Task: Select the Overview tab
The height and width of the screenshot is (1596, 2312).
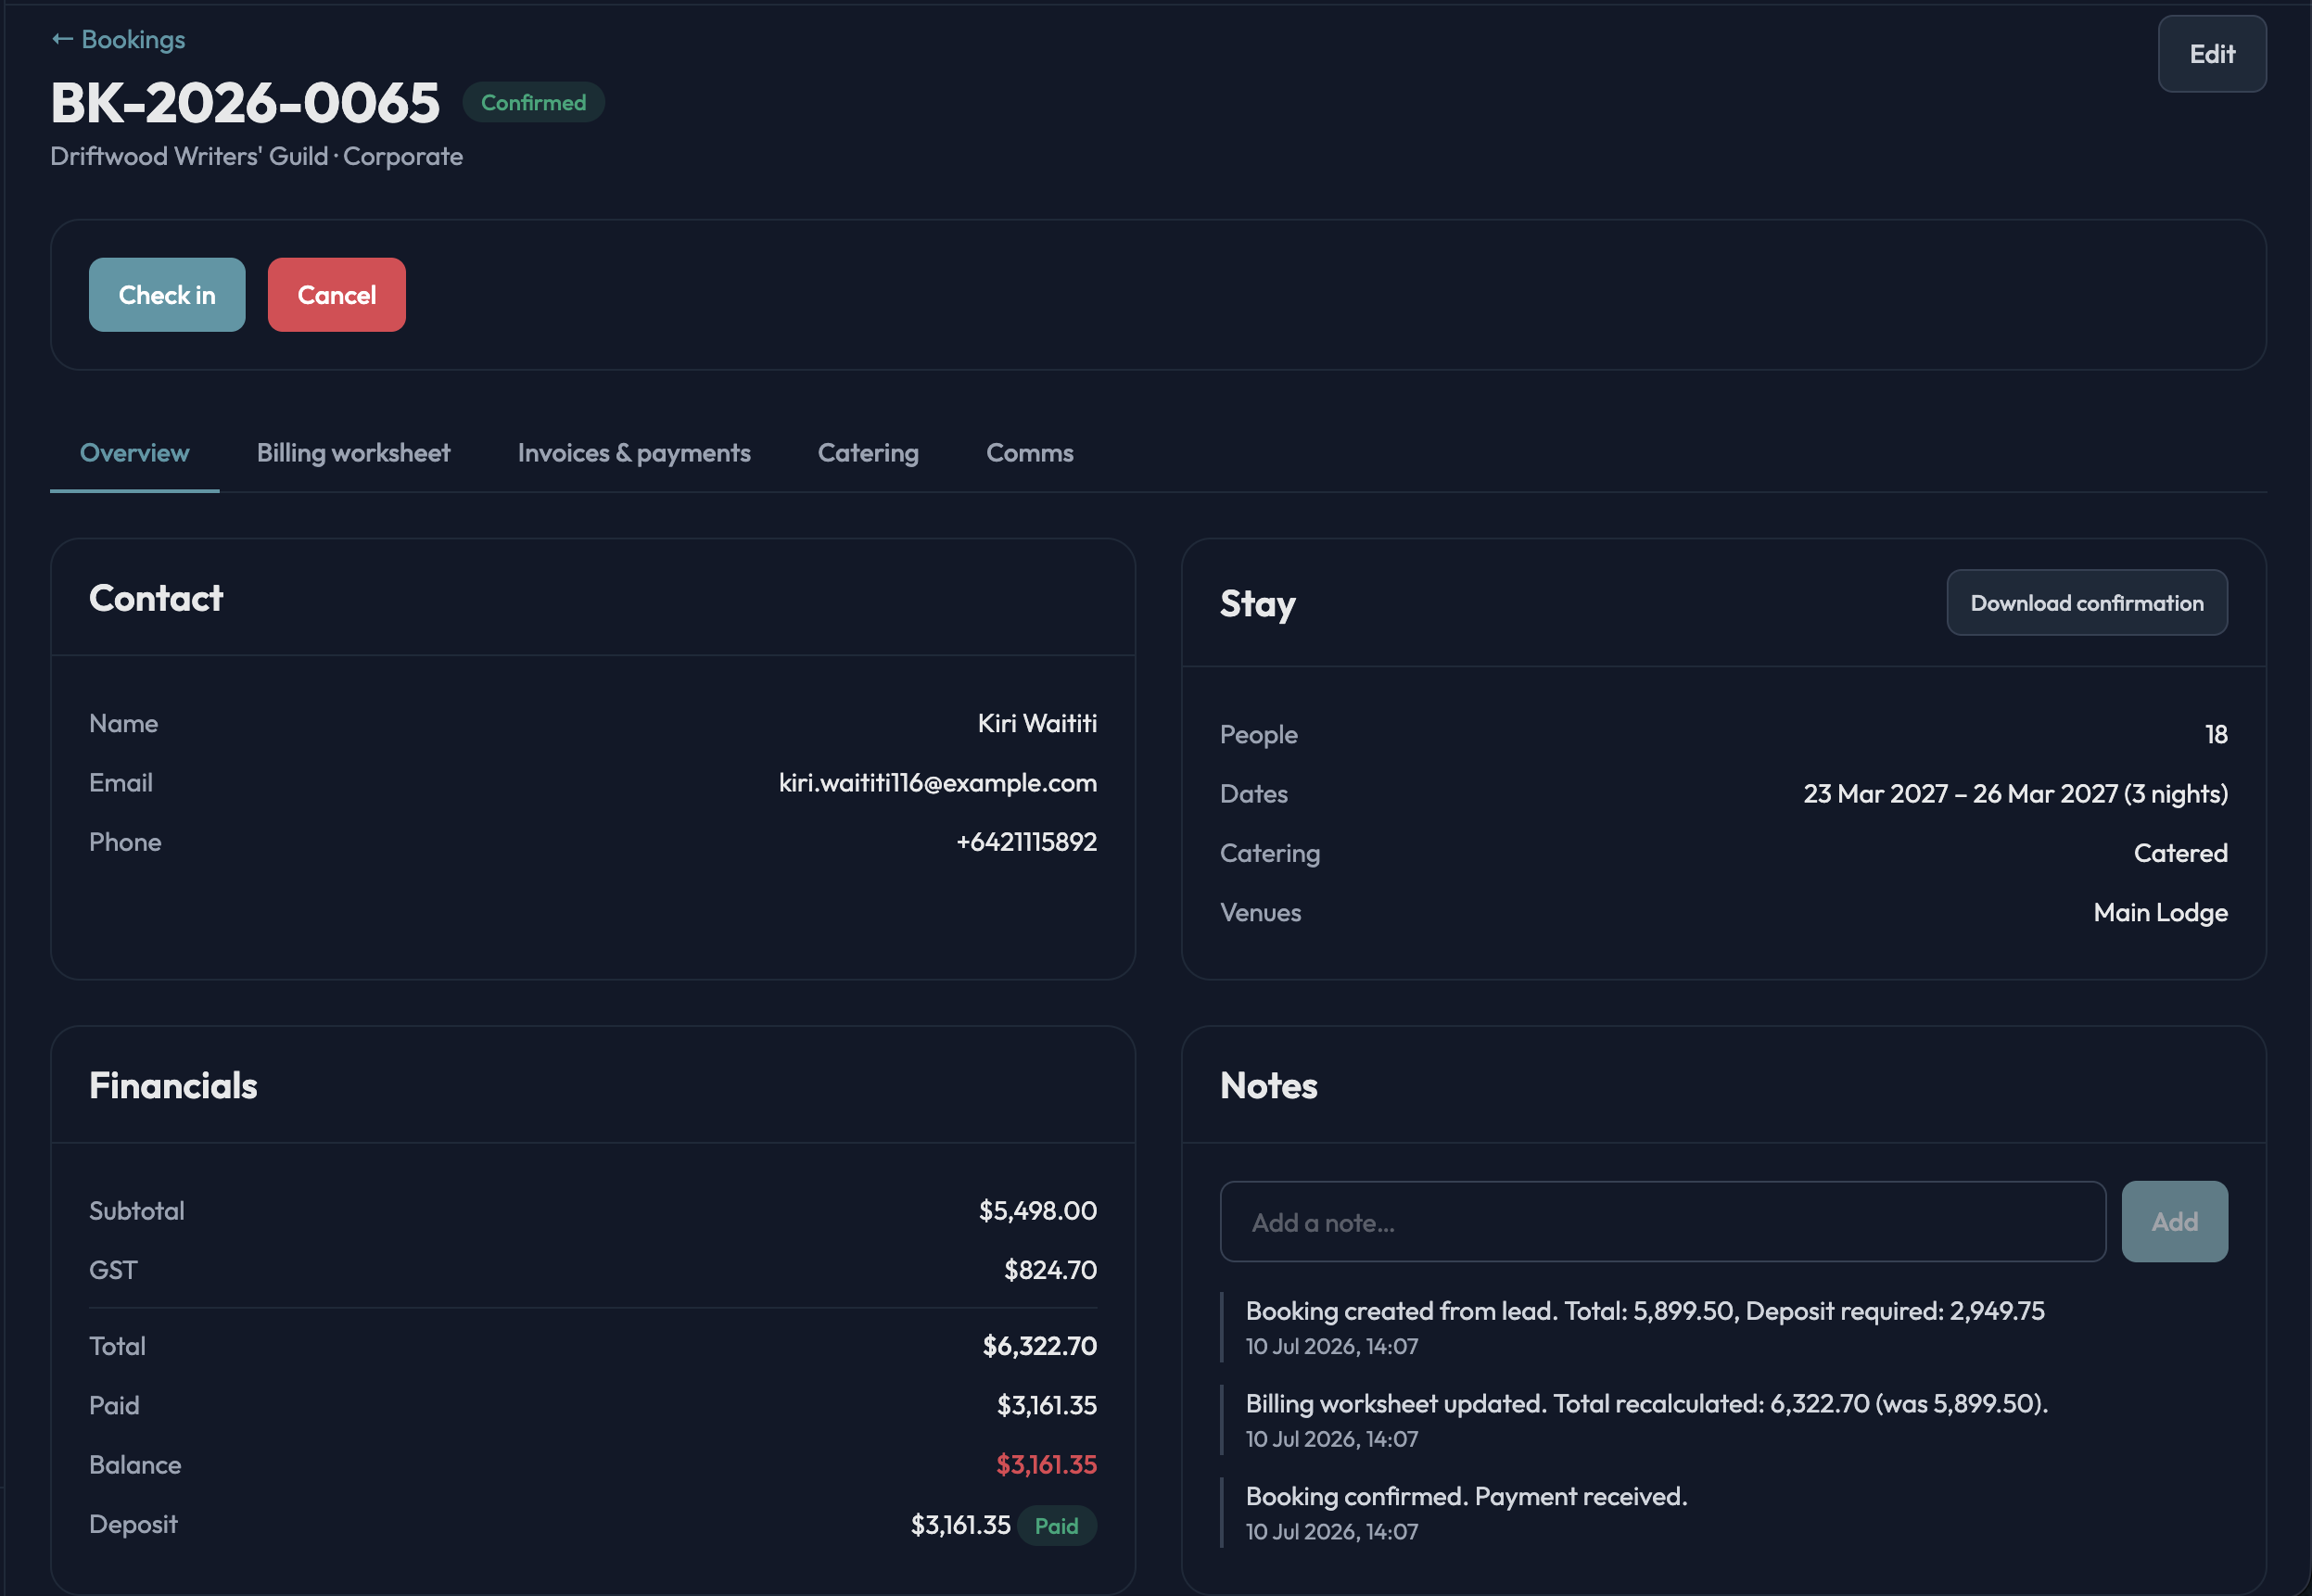Action: 134,453
